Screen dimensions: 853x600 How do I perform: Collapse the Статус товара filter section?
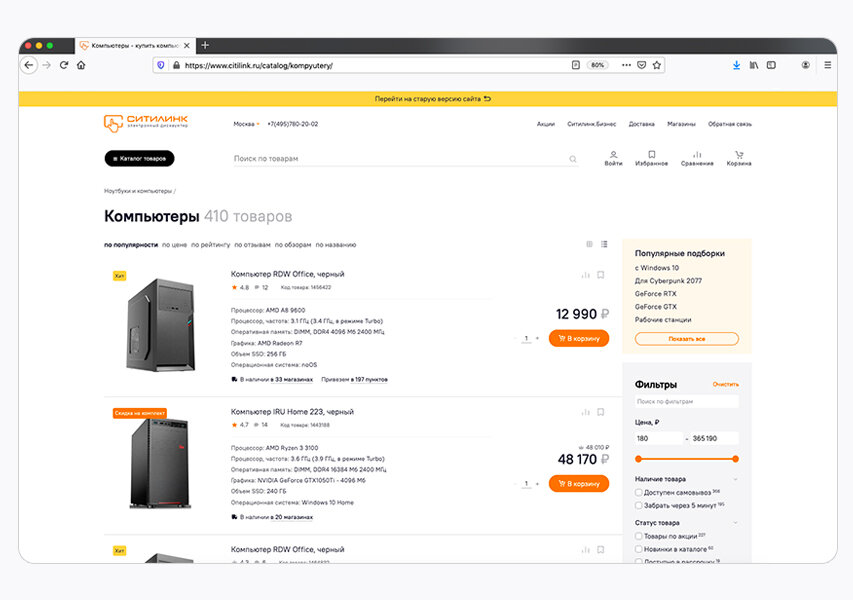(x=735, y=523)
